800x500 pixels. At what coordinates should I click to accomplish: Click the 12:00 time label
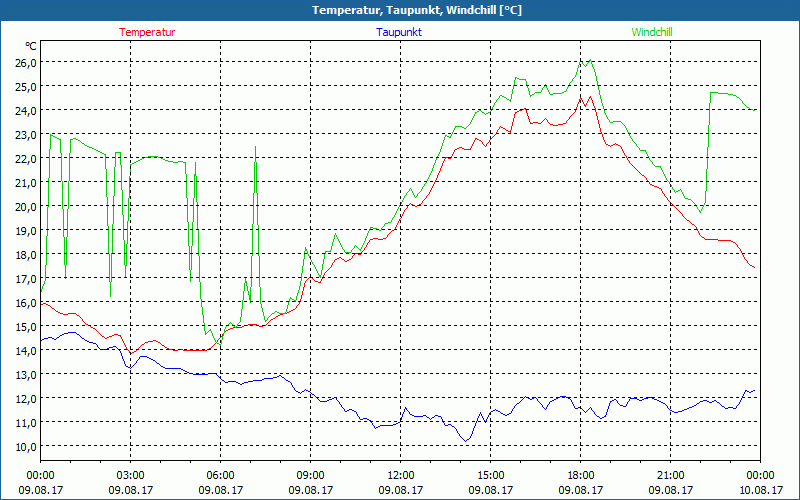(x=401, y=476)
